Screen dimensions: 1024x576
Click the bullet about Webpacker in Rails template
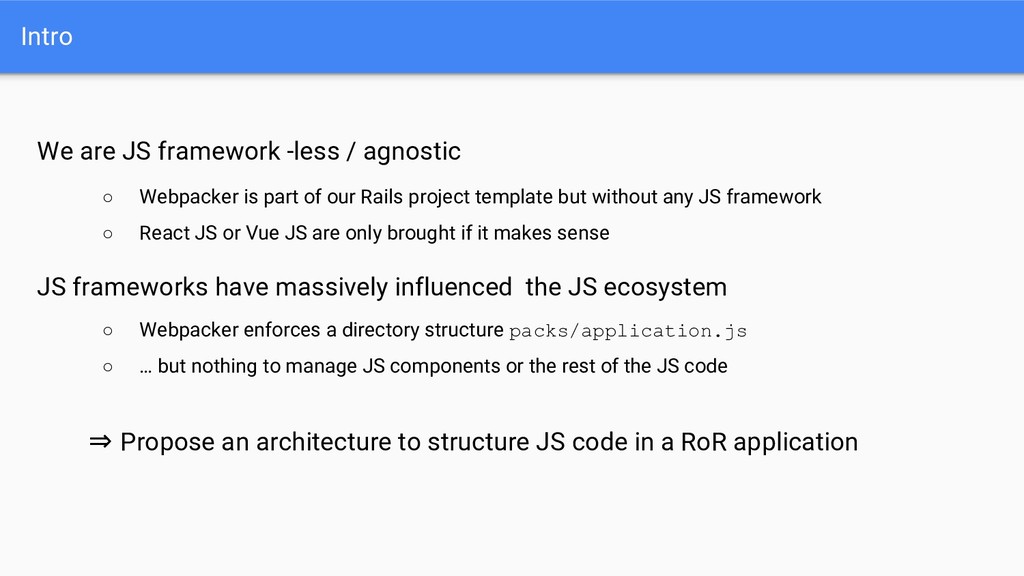(x=480, y=197)
